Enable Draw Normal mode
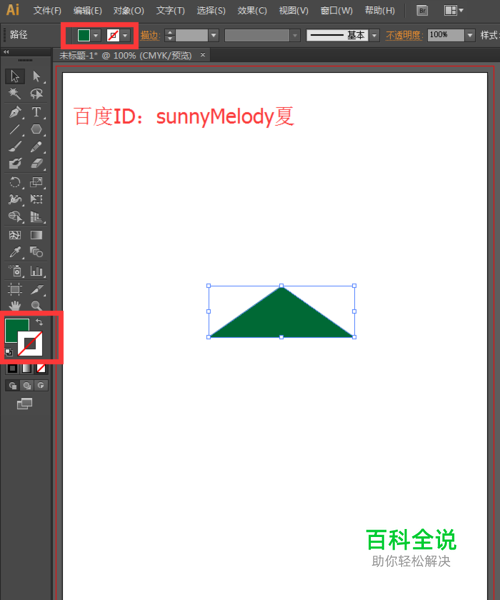This screenshot has width=500, height=600. click(x=12, y=385)
